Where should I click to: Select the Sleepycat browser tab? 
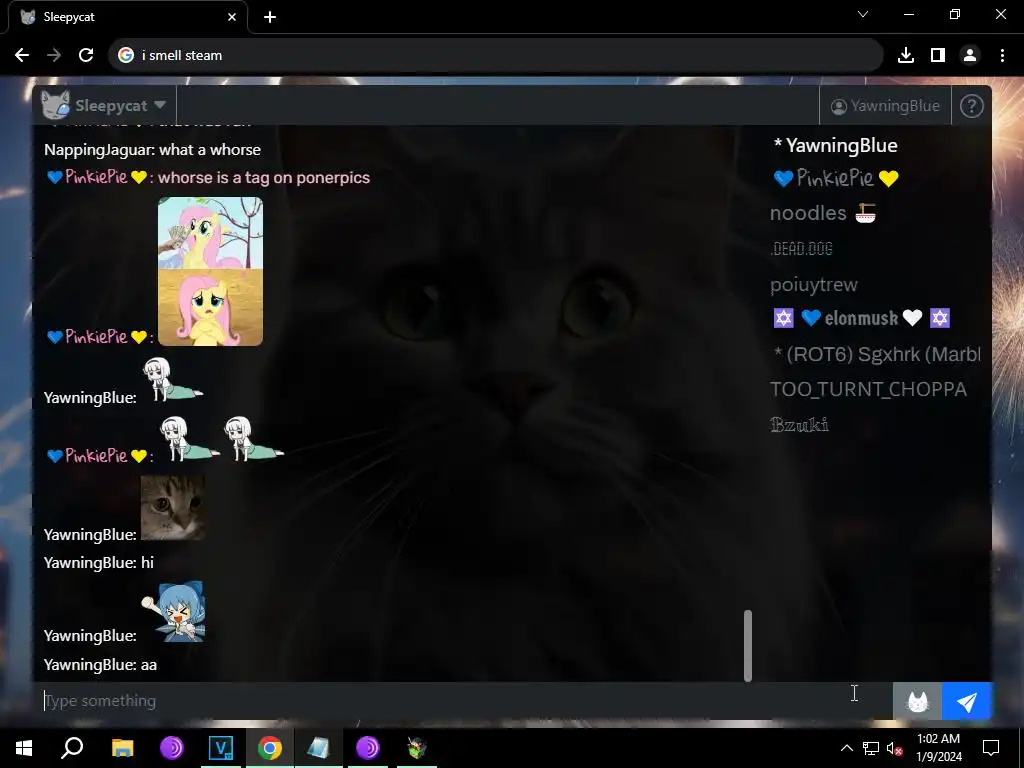pyautogui.click(x=128, y=17)
